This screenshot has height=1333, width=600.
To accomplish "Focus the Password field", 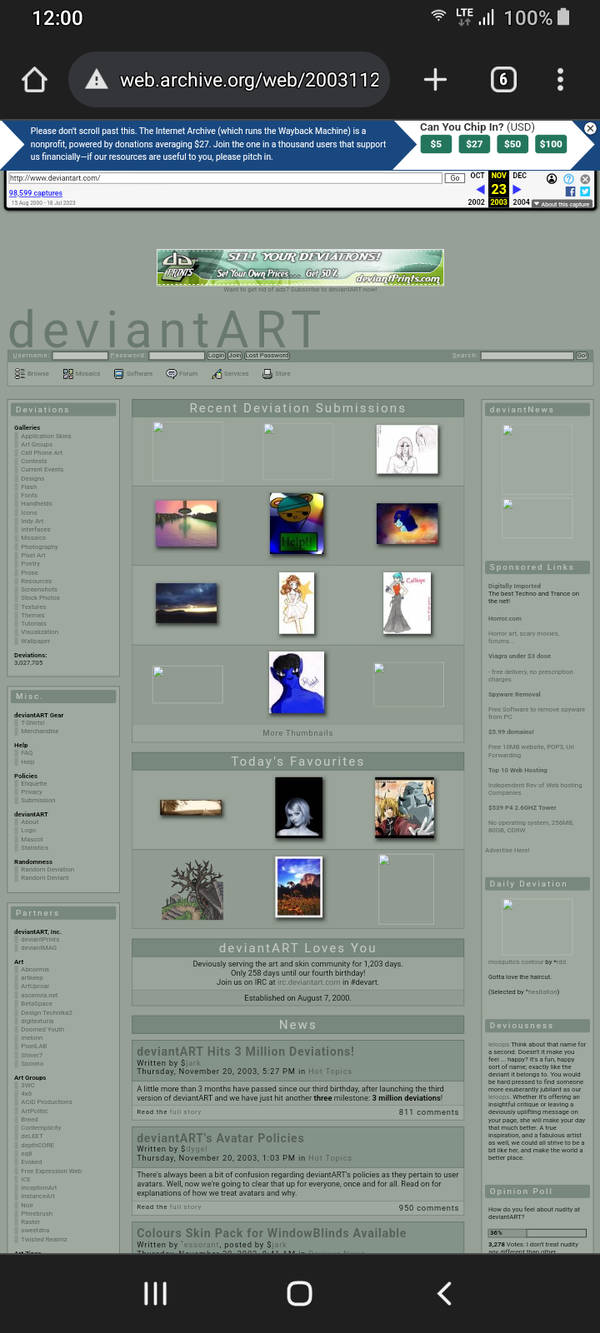I will click(x=177, y=355).
